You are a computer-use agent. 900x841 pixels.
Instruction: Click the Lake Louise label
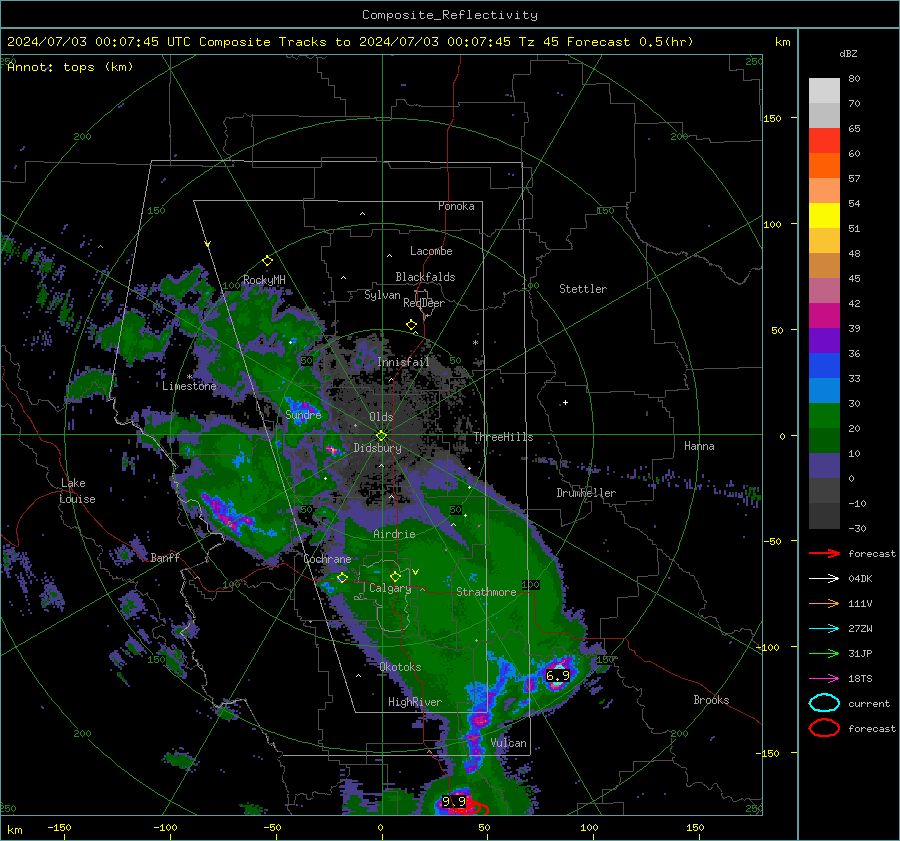(77, 491)
